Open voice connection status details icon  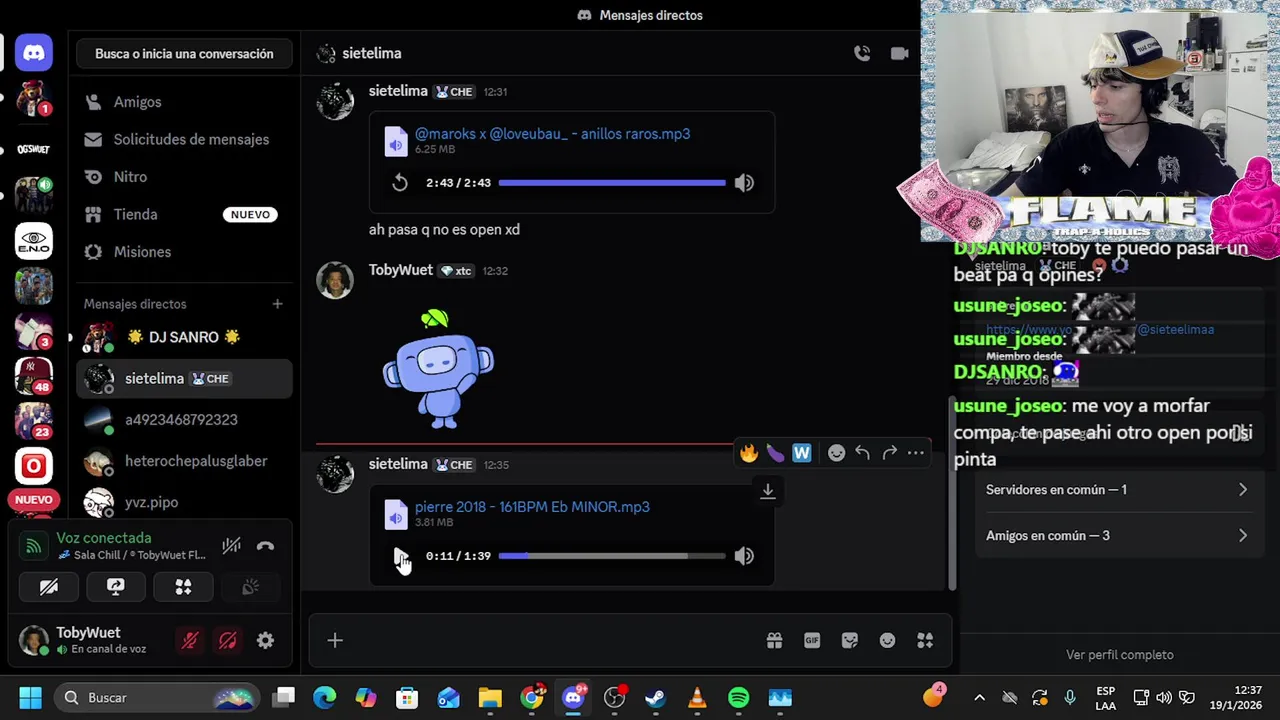pos(34,546)
